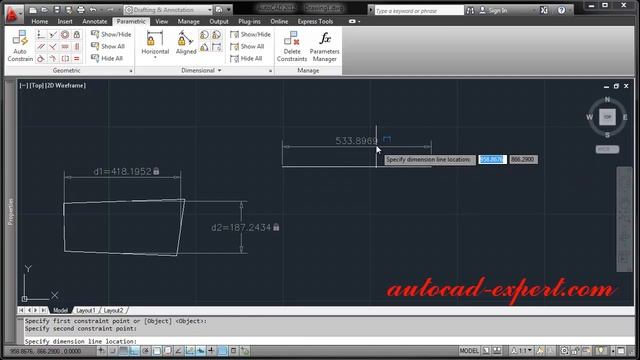This screenshot has width=640, height=360.
Task: Click the Aligned dimensional constraint tool
Action: 186,43
